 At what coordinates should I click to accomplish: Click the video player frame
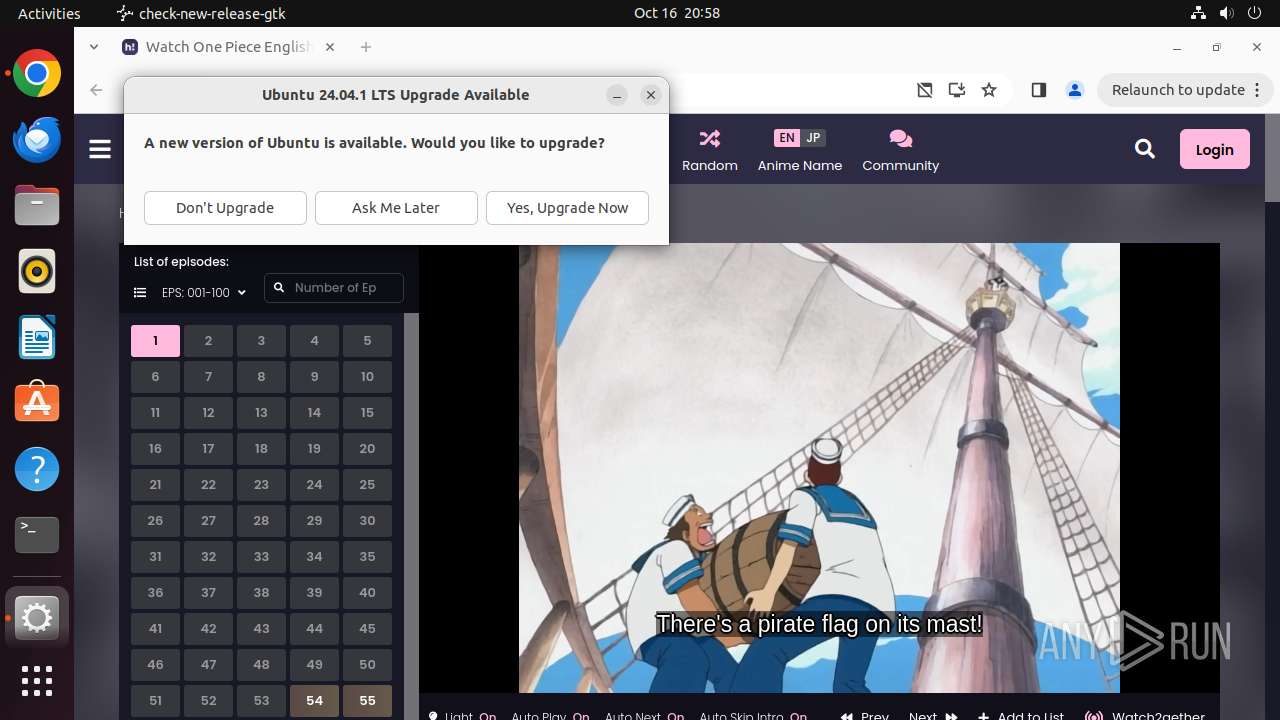tap(819, 468)
